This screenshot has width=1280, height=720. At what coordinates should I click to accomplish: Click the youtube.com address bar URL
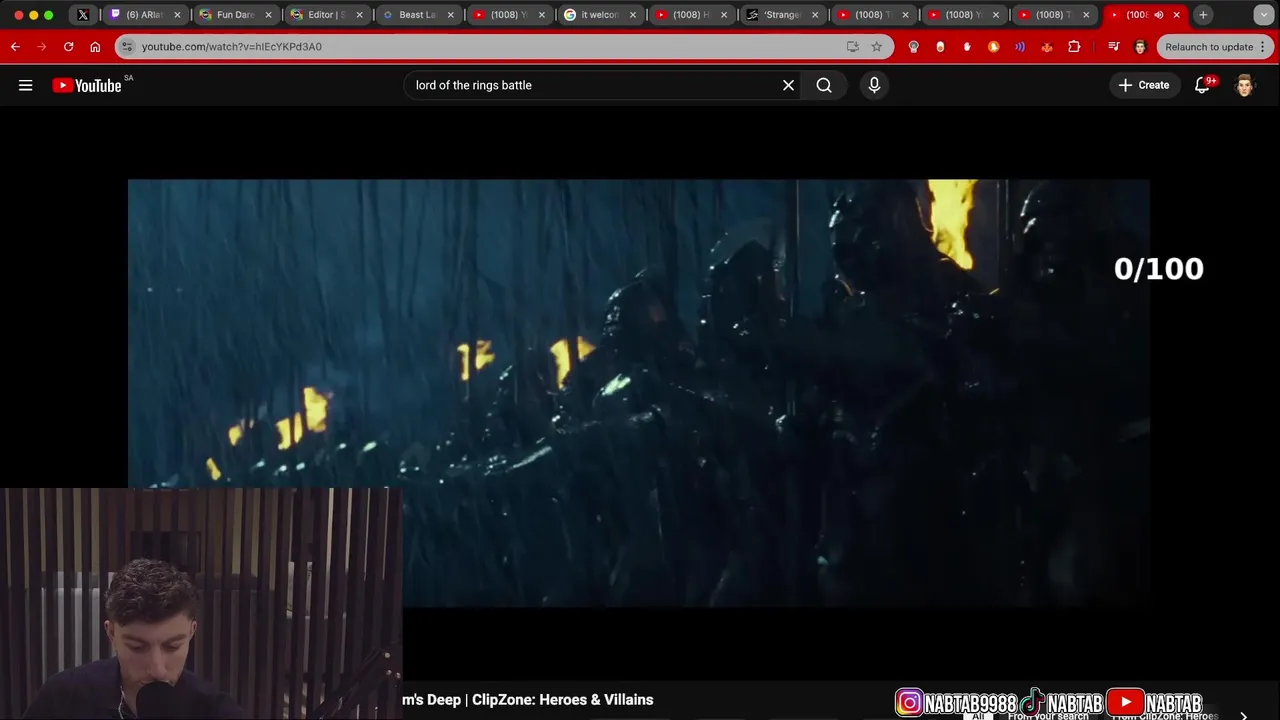(x=232, y=47)
